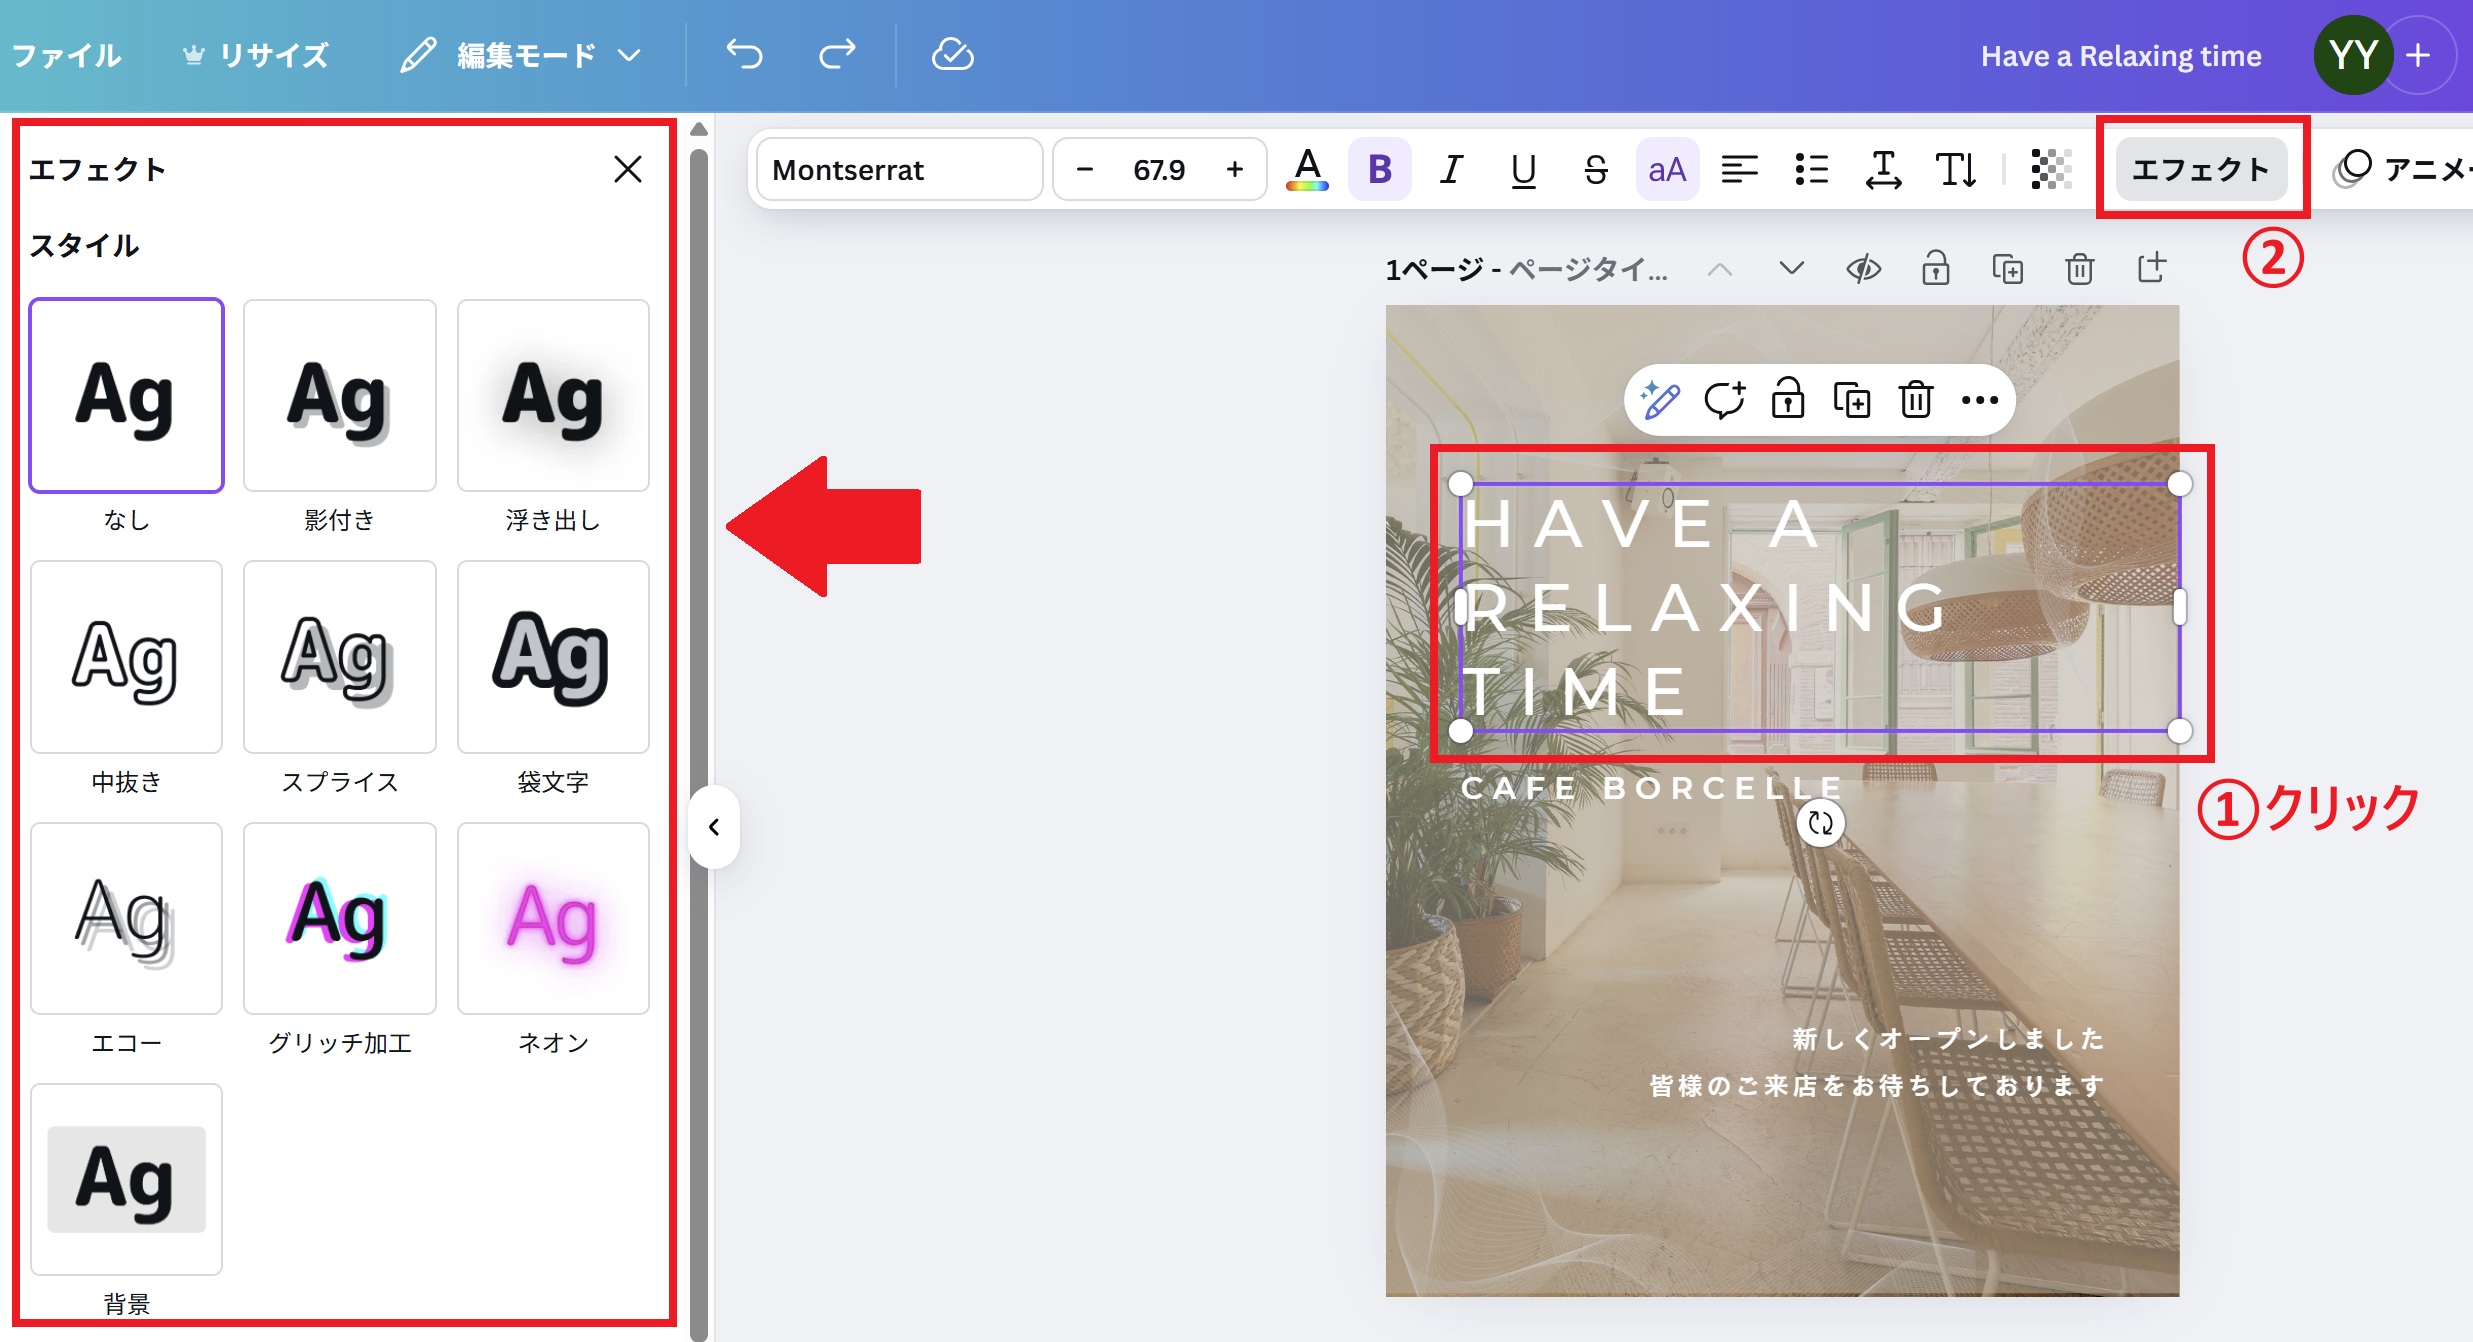
Task: Open the transparency checkerboard icon
Action: tap(2051, 170)
